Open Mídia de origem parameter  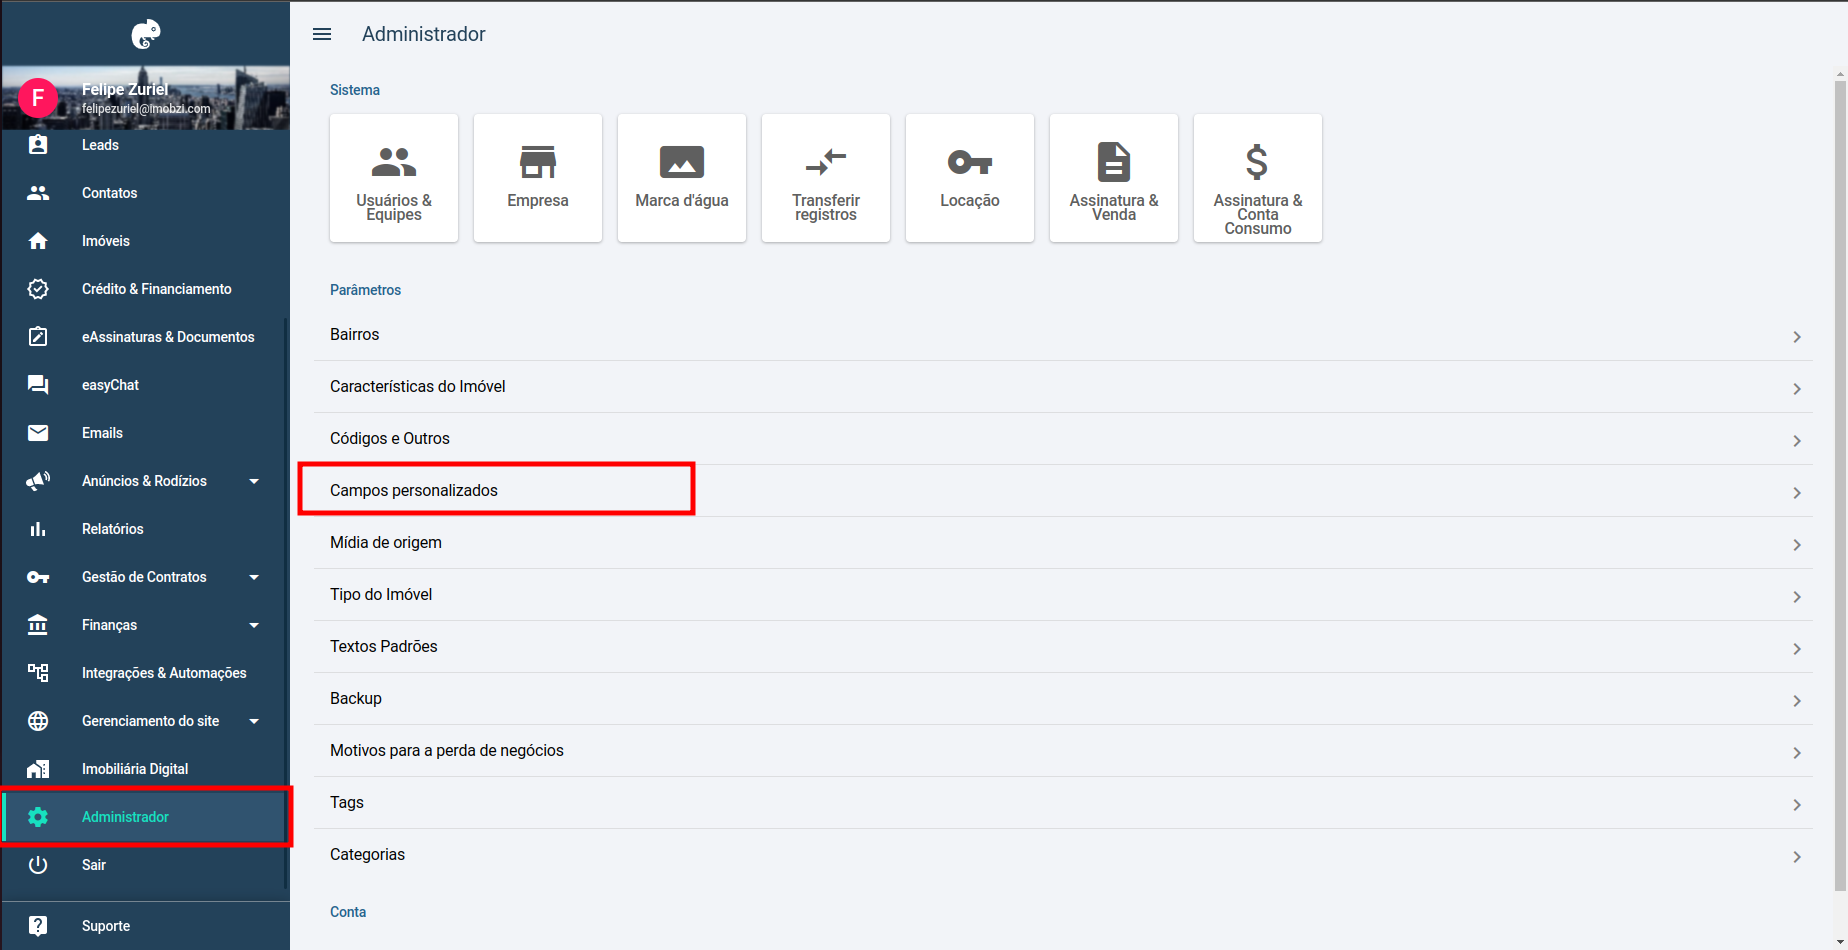(1063, 543)
